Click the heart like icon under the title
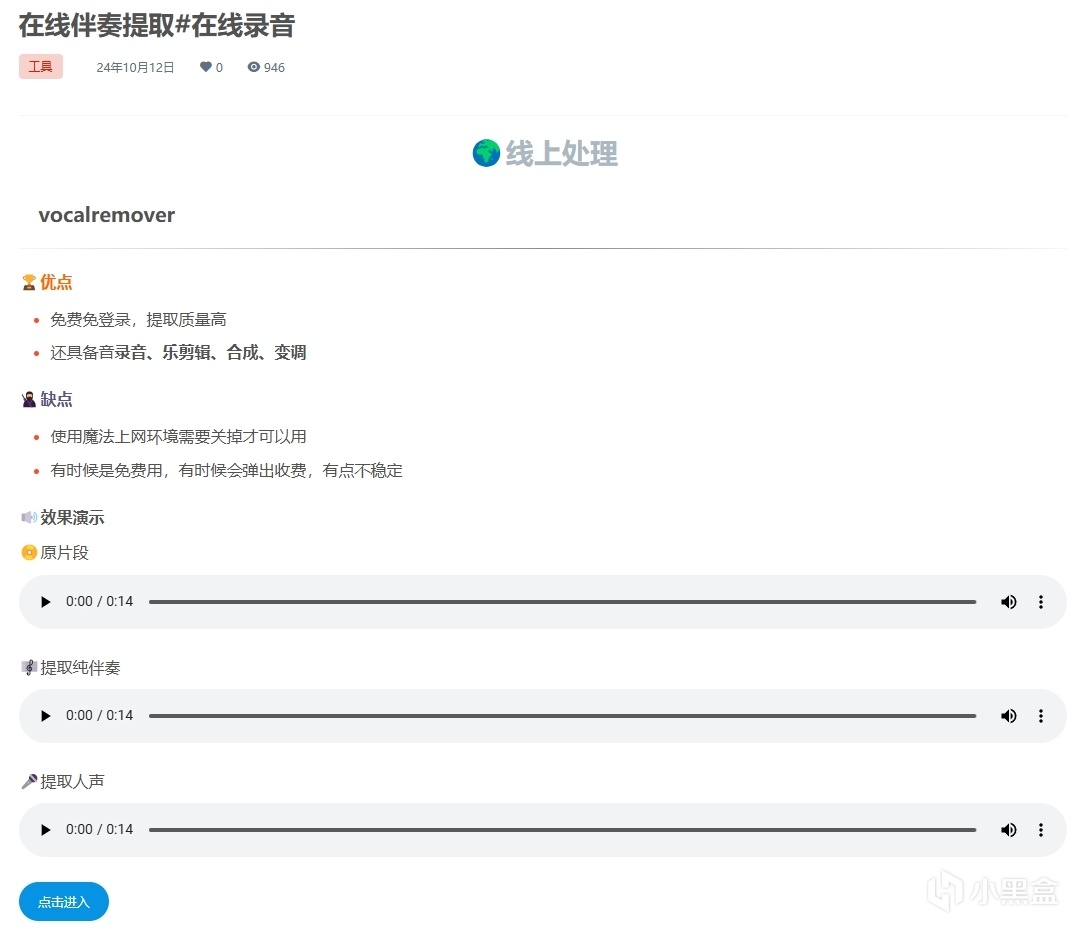The width and height of the screenshot is (1090, 935). 204,67
